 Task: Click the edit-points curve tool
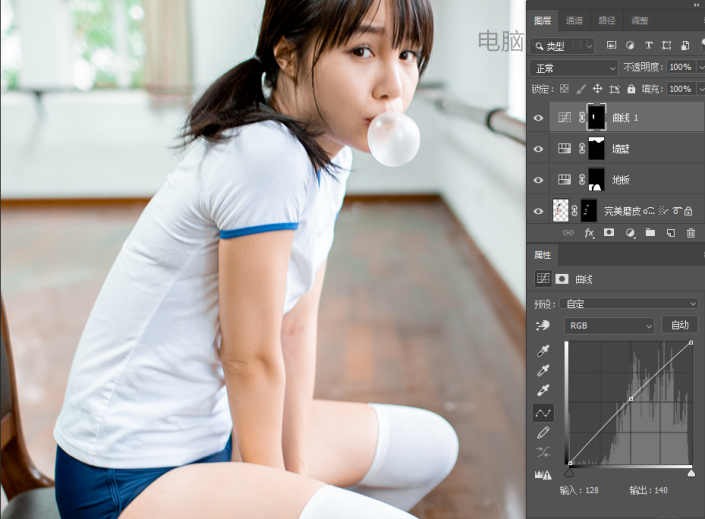[x=544, y=412]
